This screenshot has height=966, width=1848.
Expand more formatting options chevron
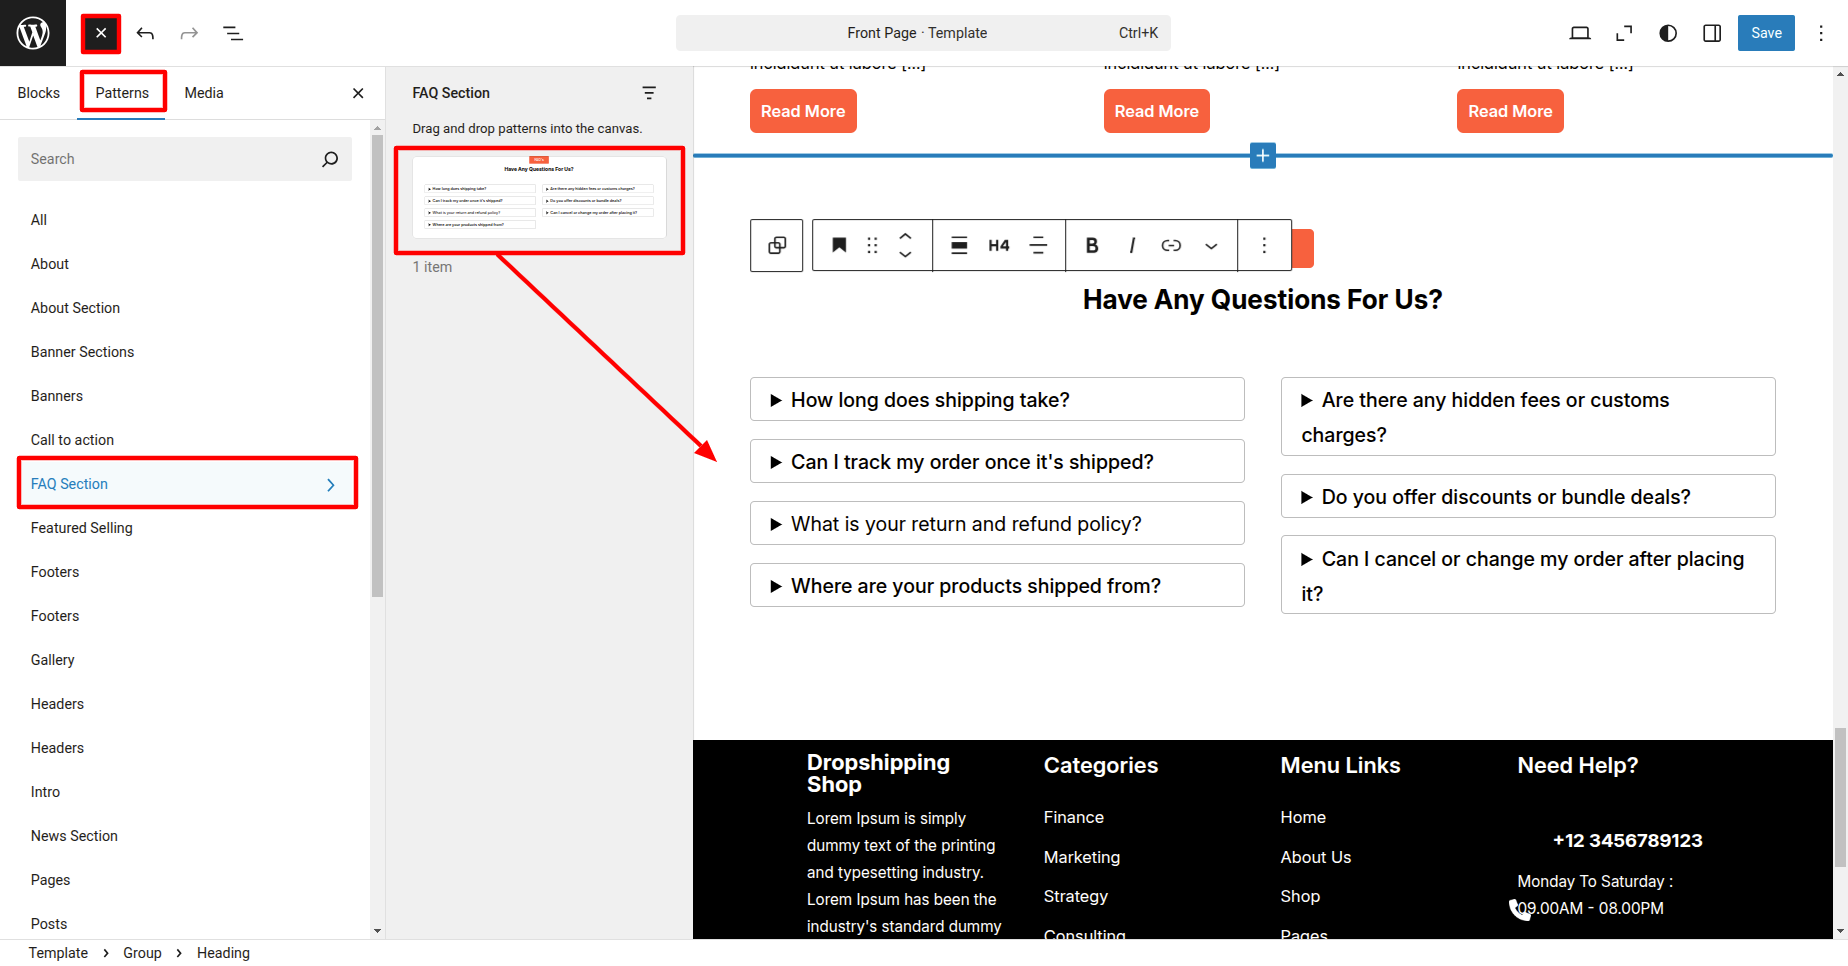coord(1211,245)
